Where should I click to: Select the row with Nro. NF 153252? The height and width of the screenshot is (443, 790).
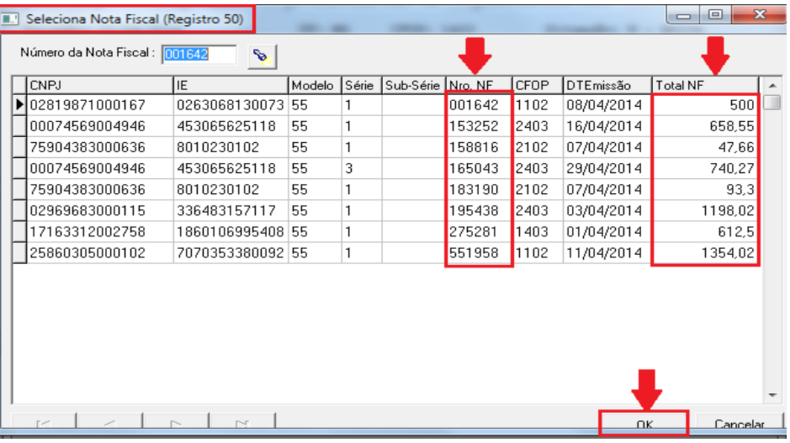[478, 125]
